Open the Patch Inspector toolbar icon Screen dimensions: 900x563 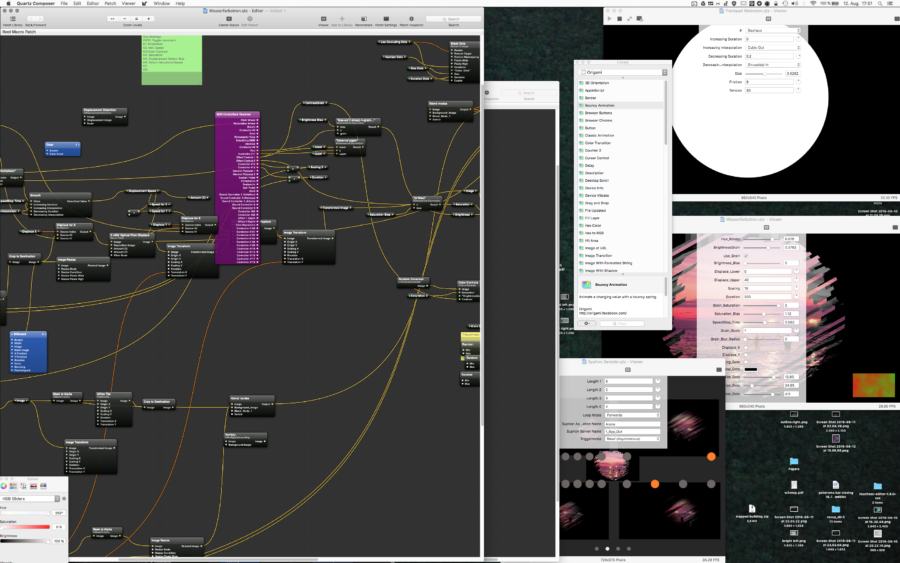411,19
